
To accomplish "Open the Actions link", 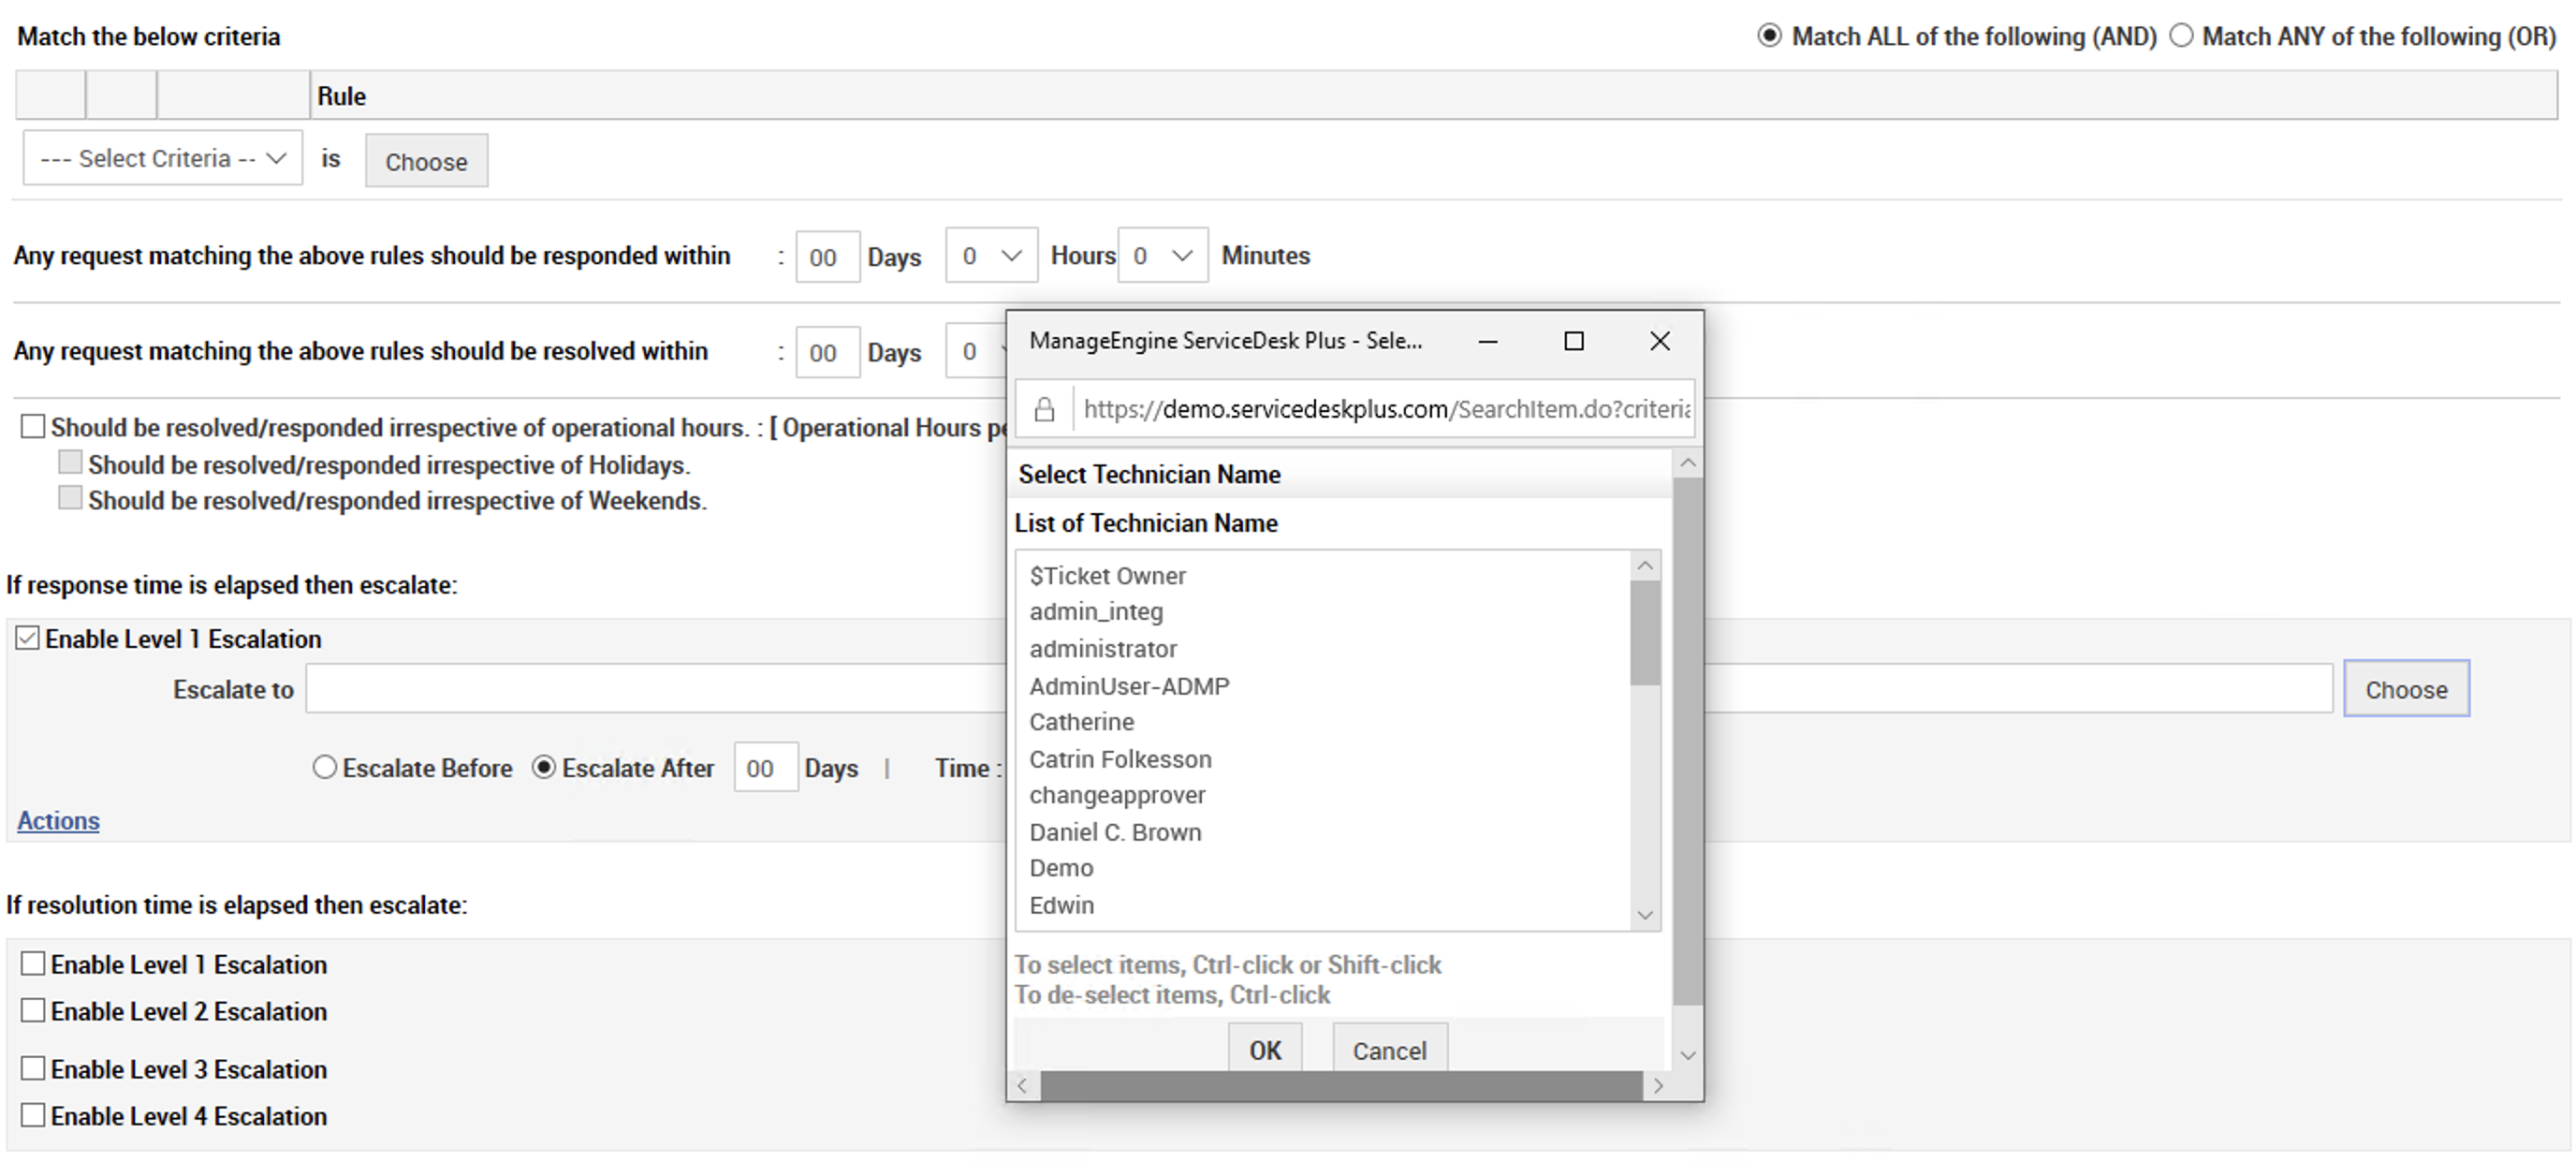I will (58, 820).
